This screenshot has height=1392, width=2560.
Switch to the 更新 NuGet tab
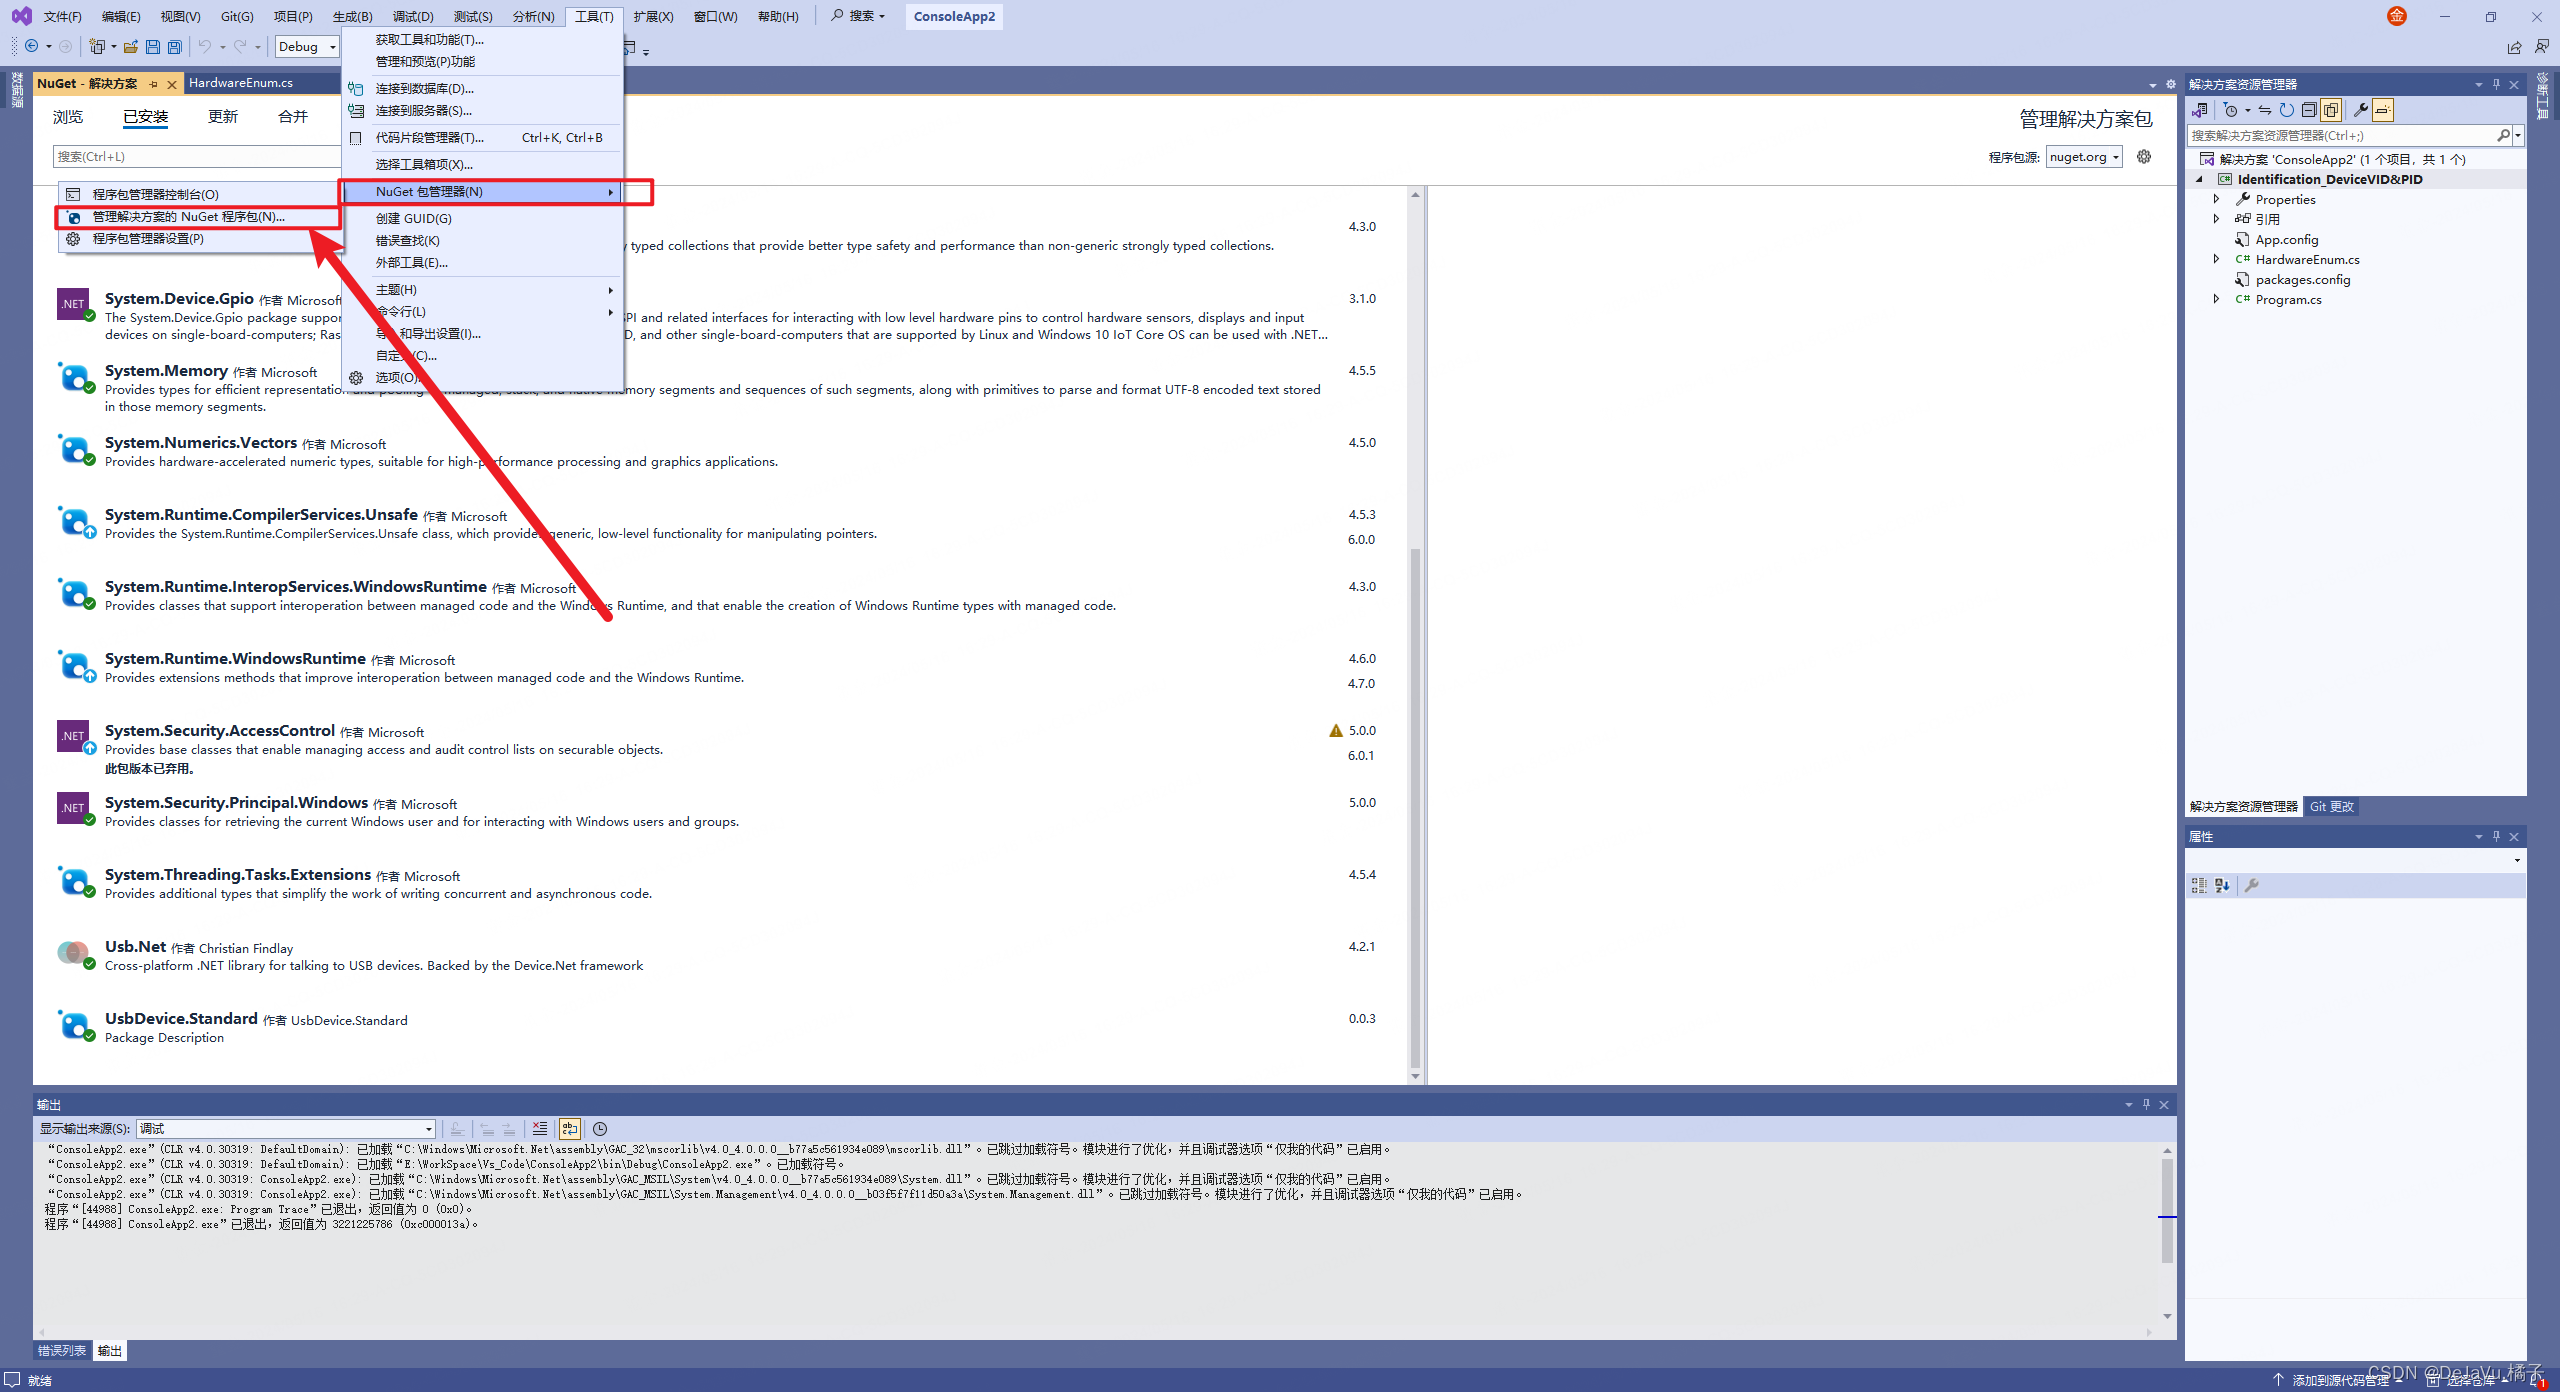click(223, 117)
